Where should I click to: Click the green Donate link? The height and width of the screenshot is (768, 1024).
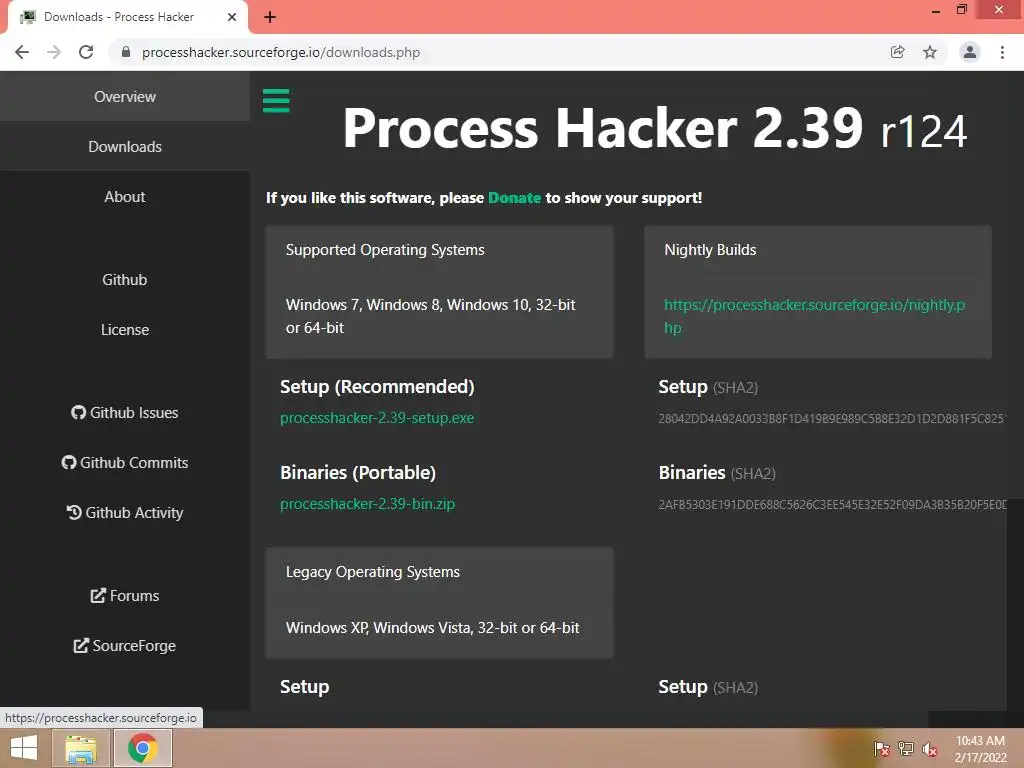(515, 198)
